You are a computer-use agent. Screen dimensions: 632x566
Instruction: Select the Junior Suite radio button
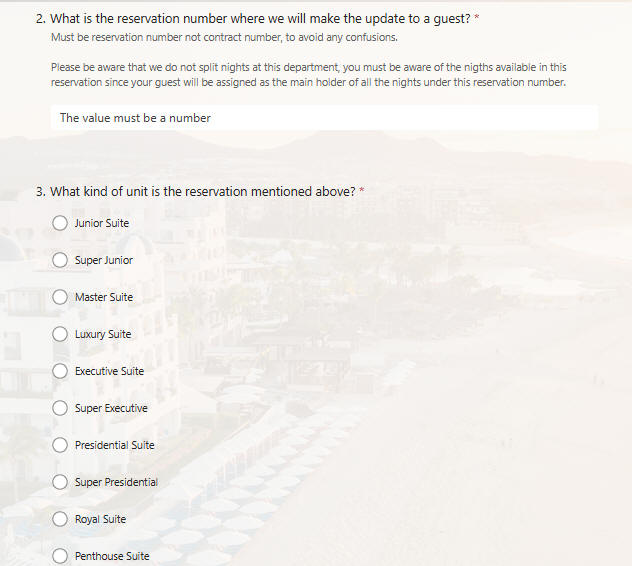(60, 223)
